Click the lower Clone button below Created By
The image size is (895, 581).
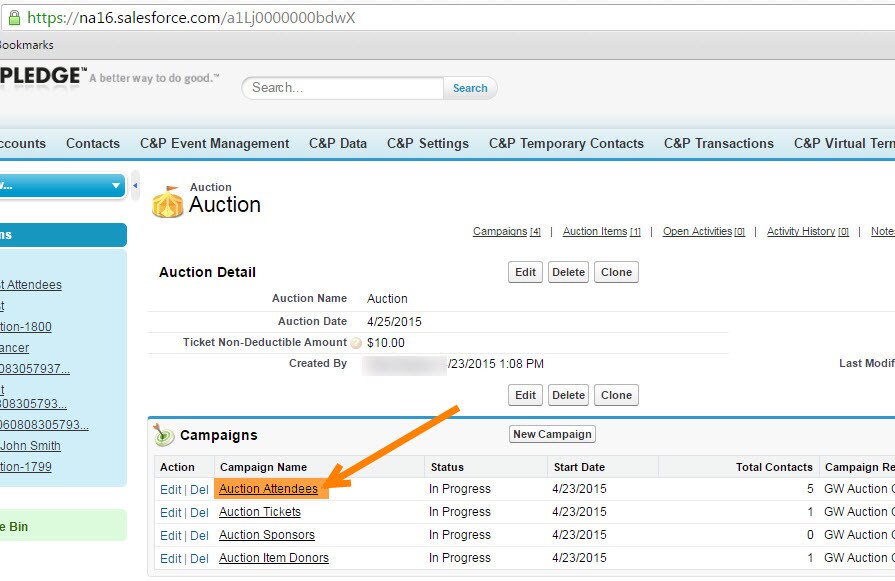616,395
